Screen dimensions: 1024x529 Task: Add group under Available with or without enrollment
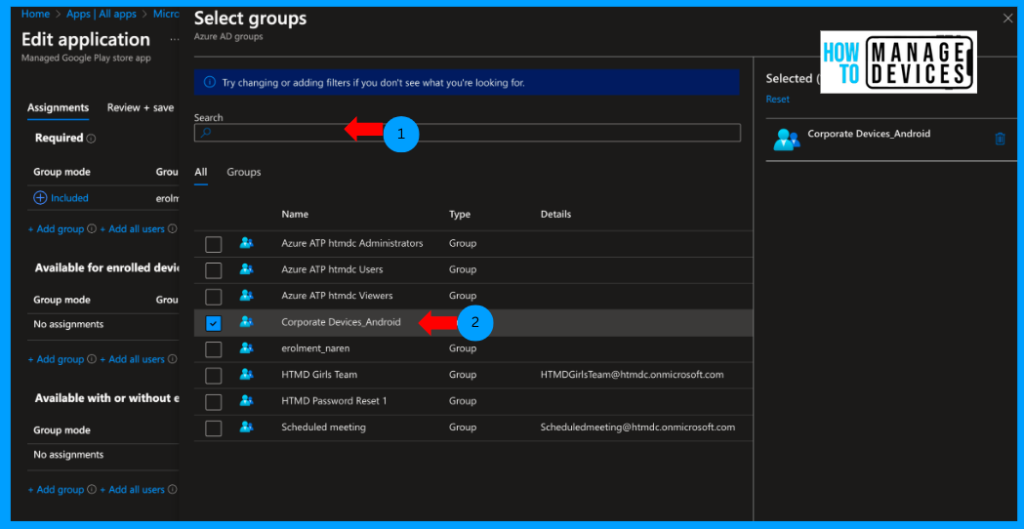[x=56, y=490]
